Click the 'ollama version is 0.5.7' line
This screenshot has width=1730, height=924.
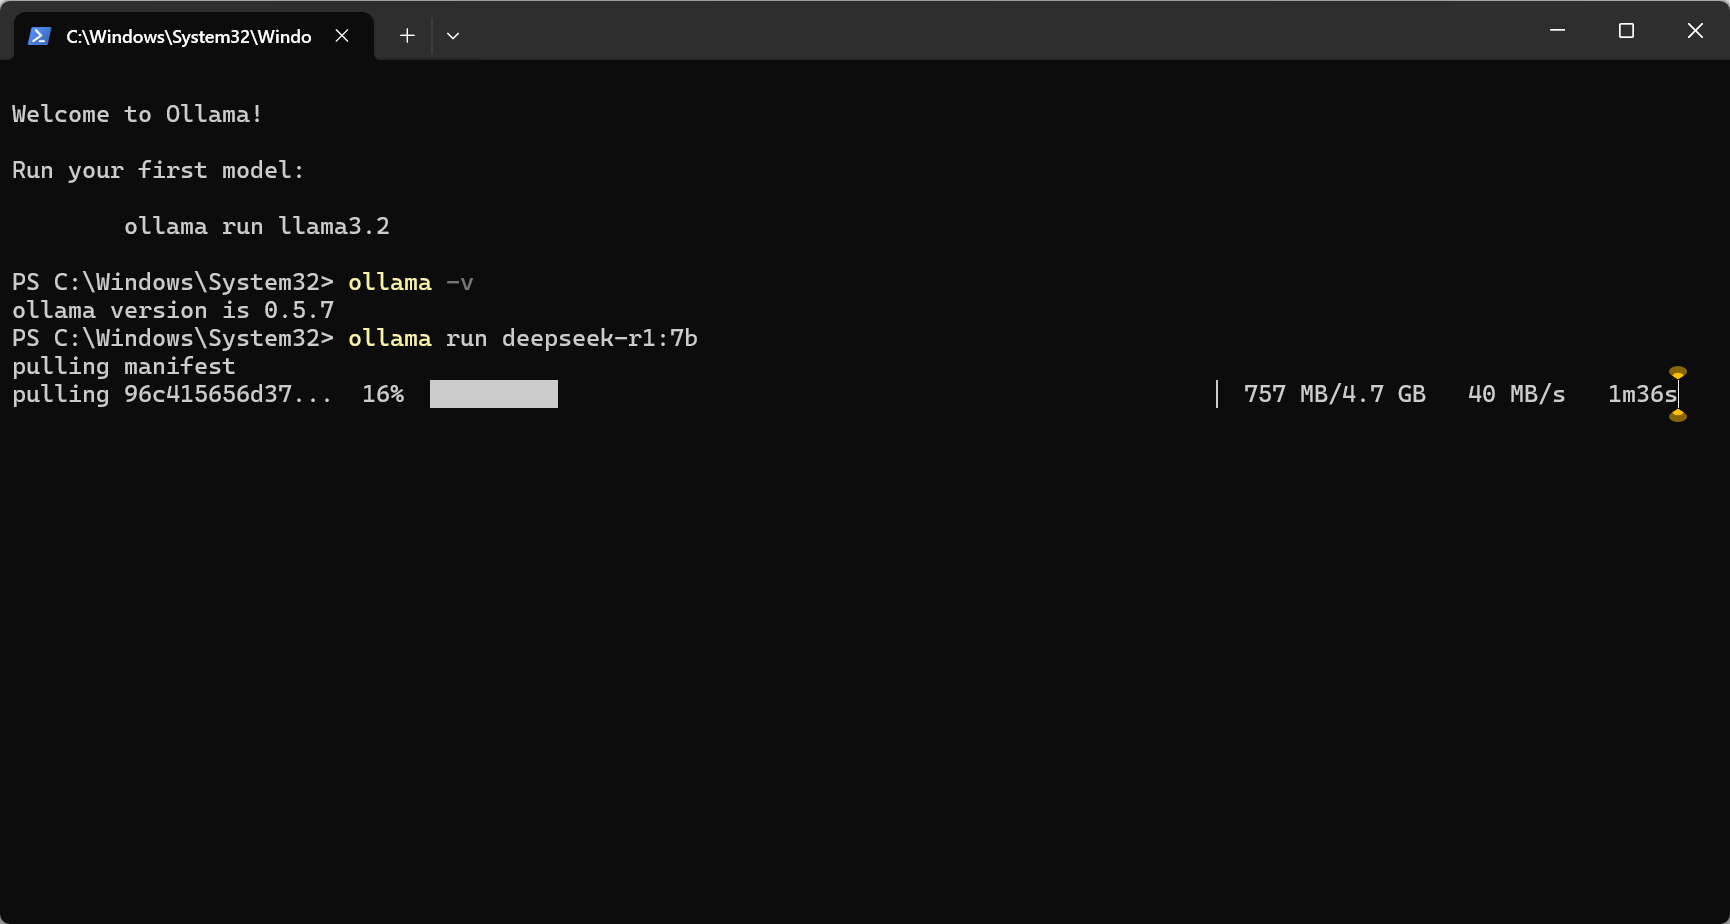tap(173, 310)
